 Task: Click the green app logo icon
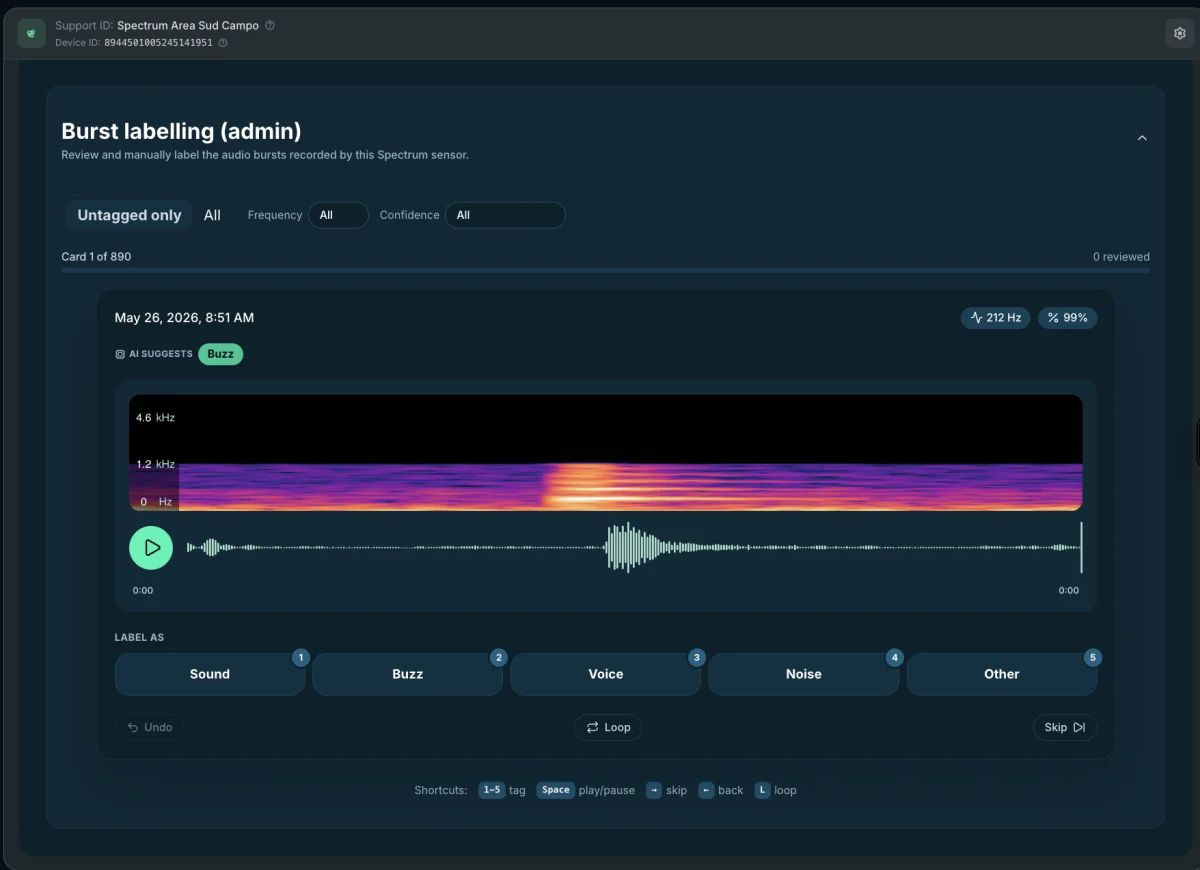click(32, 33)
